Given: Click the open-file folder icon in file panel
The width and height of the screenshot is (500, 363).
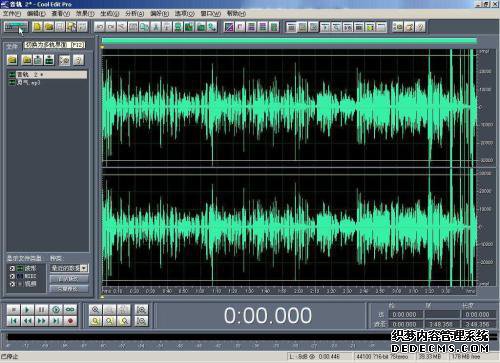Looking at the screenshot, I should tap(12, 60).
